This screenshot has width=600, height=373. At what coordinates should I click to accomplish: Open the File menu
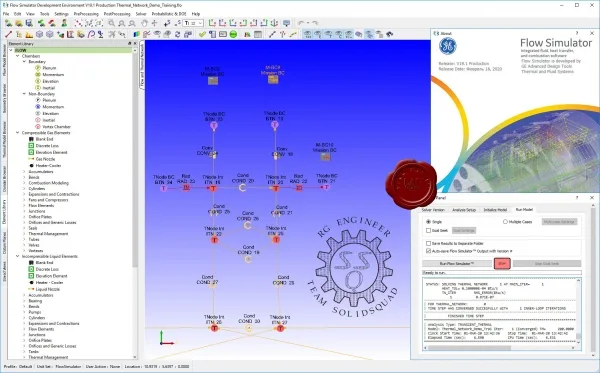click(x=6, y=14)
